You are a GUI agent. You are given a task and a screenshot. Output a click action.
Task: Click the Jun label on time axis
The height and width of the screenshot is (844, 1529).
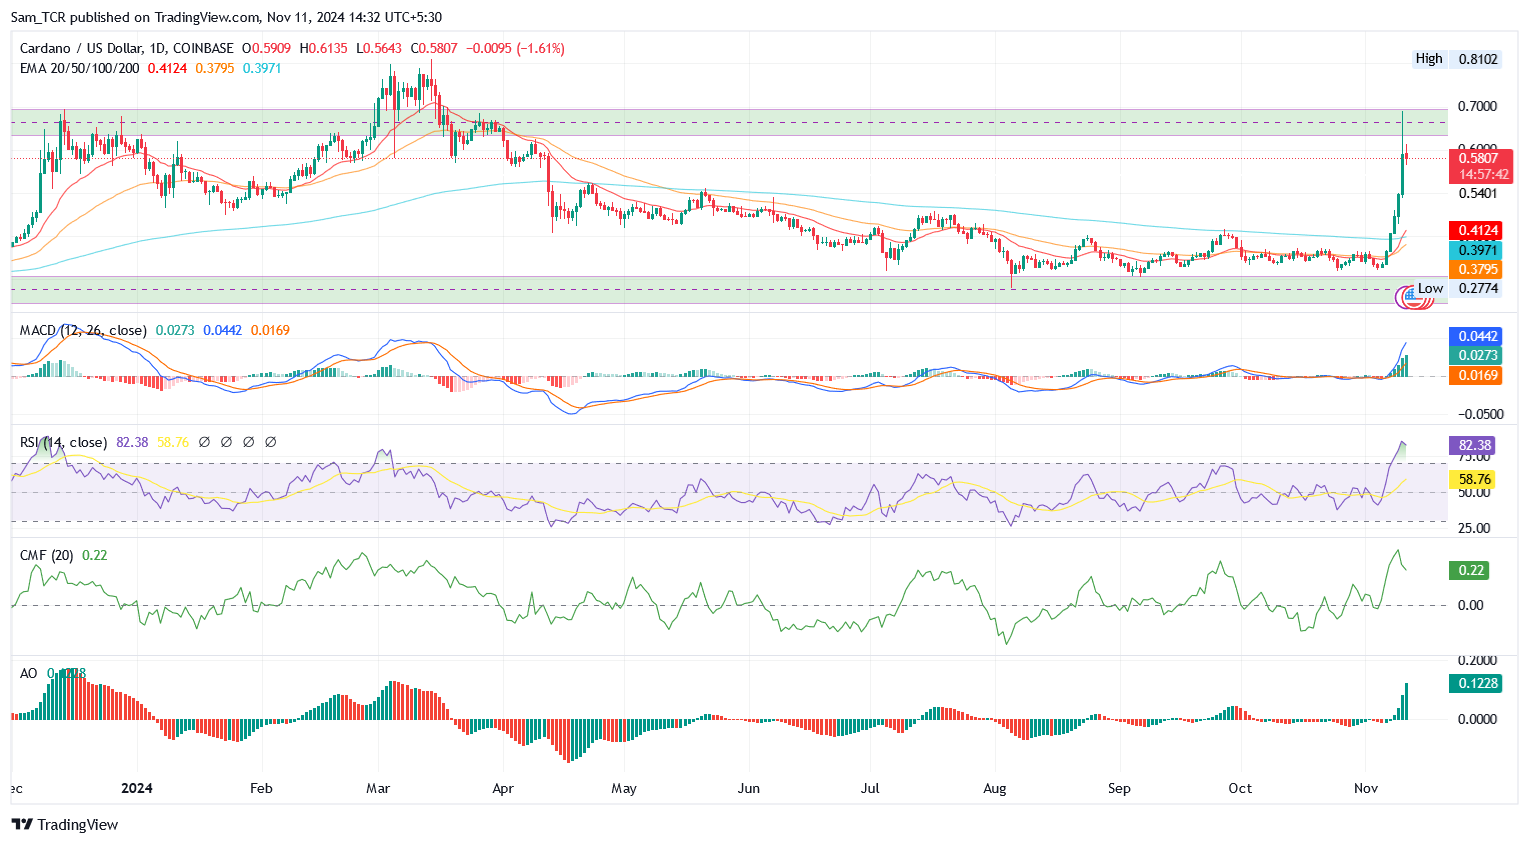[748, 788]
